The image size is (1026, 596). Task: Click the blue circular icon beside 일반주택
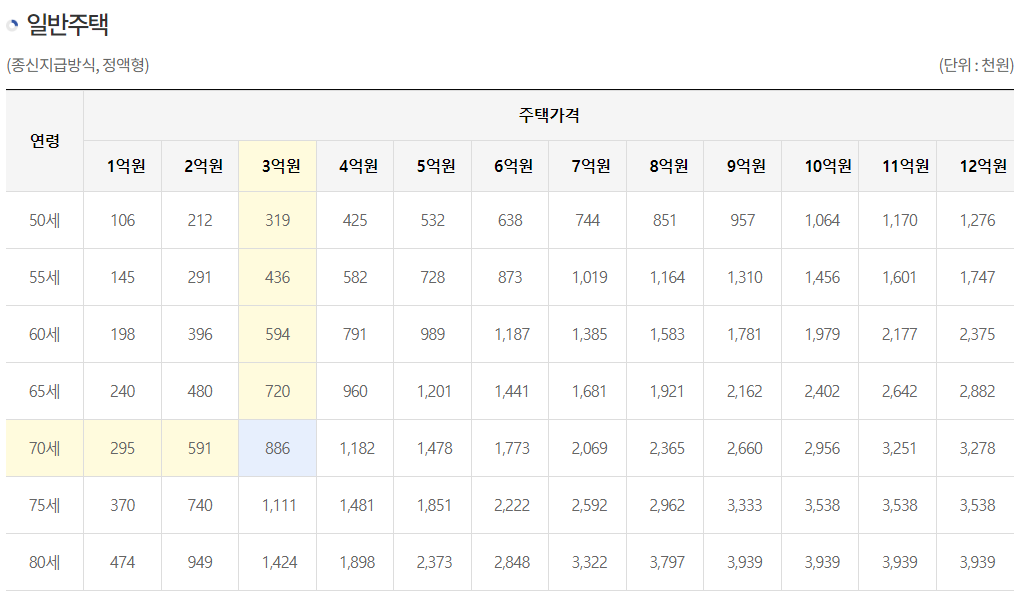pyautogui.click(x=13, y=24)
